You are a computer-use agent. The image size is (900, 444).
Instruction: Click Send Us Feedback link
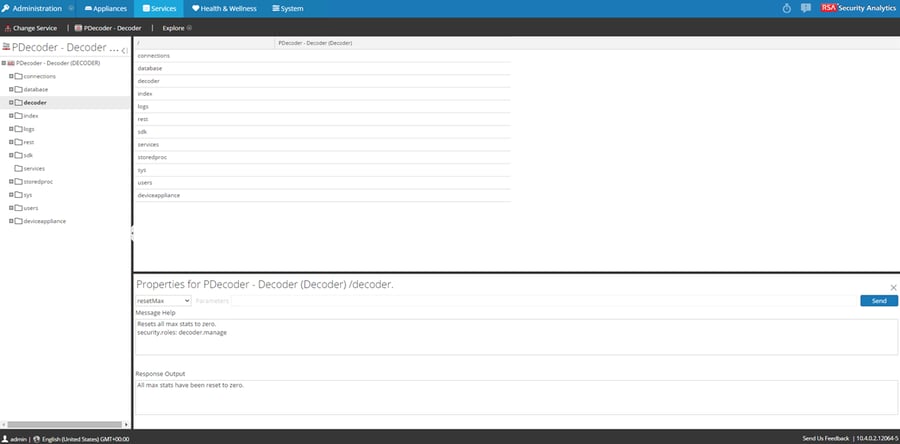(x=826, y=439)
